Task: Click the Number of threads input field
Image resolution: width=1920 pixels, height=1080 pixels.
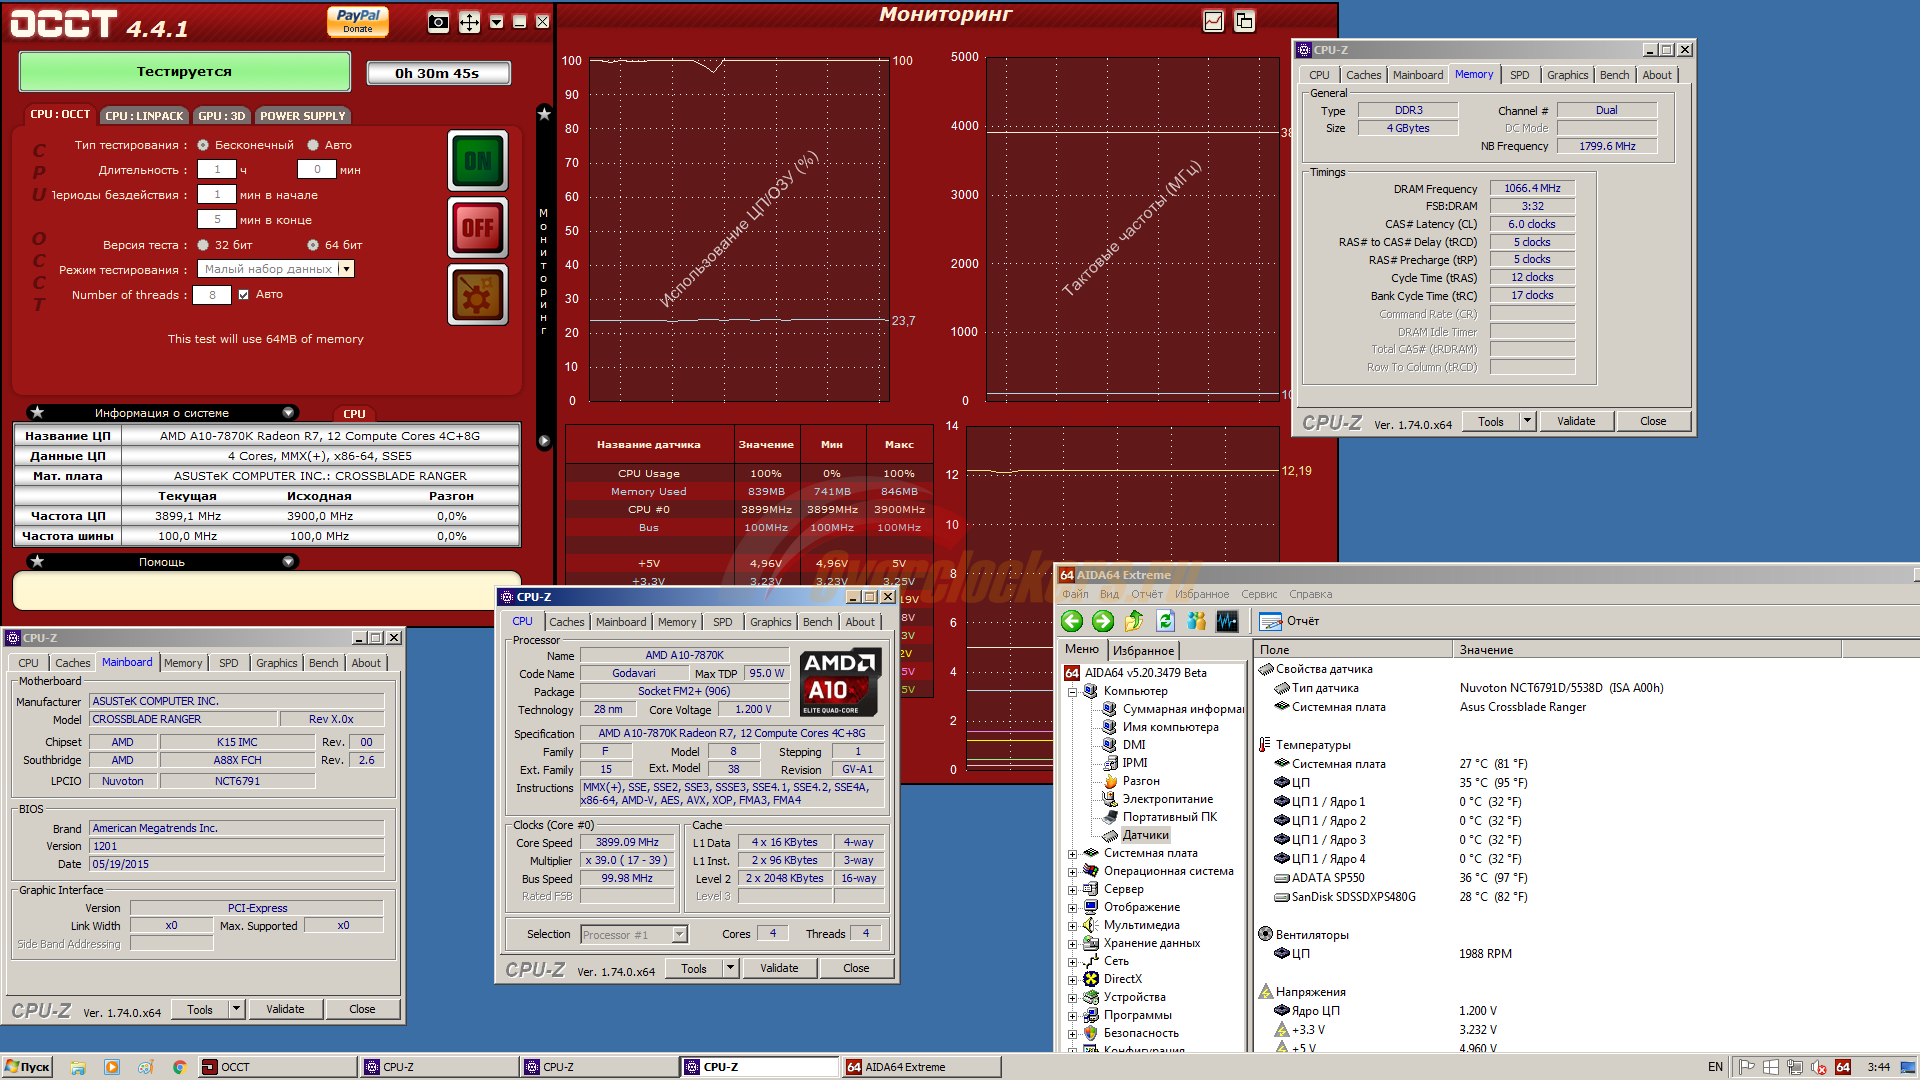Action: [x=212, y=295]
